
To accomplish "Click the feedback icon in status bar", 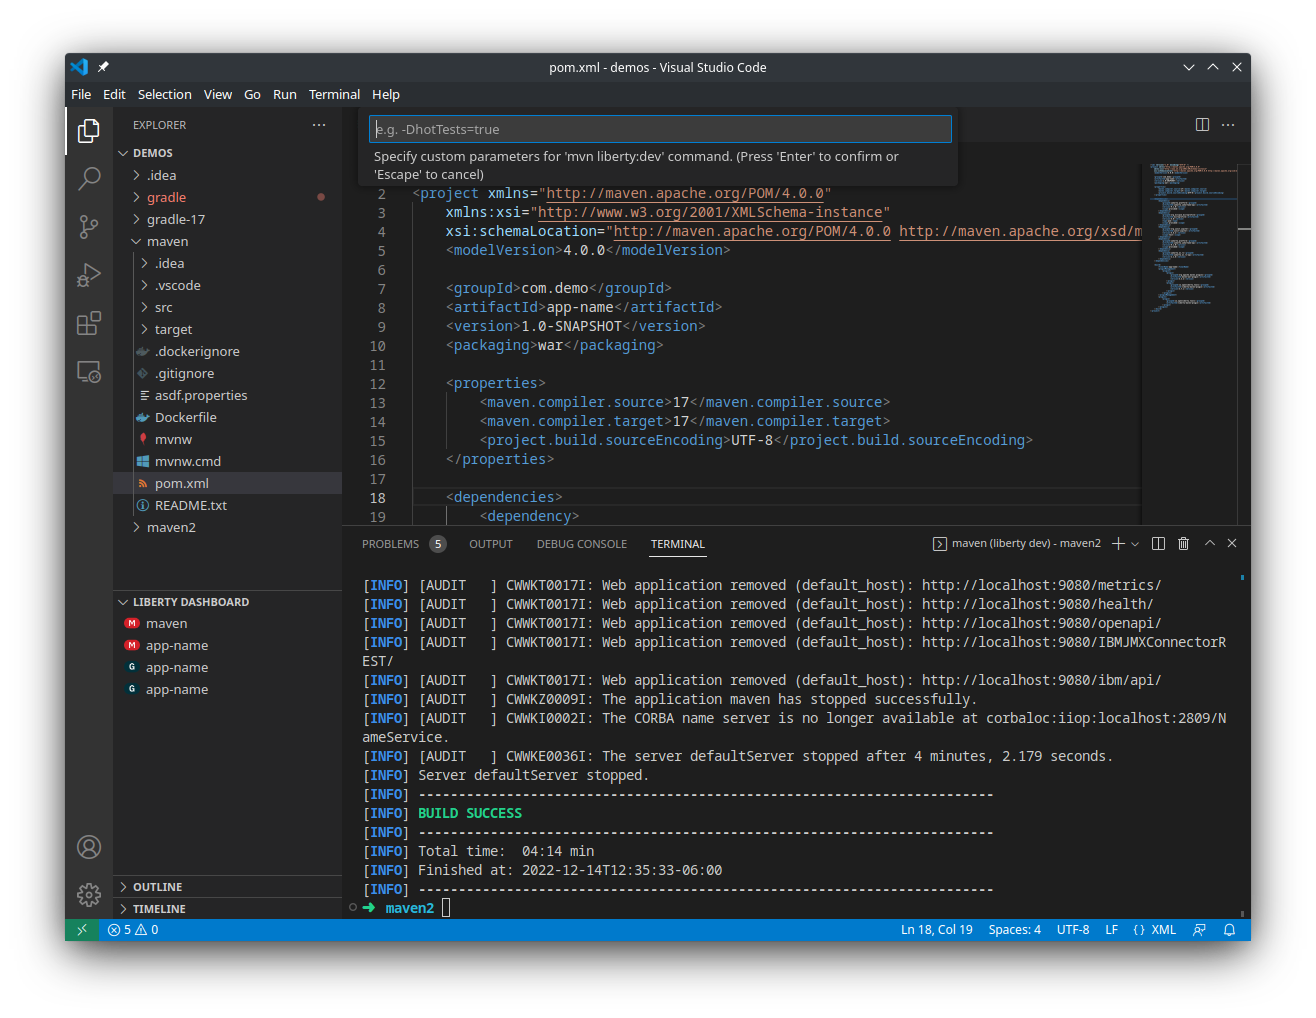I will click(1199, 930).
